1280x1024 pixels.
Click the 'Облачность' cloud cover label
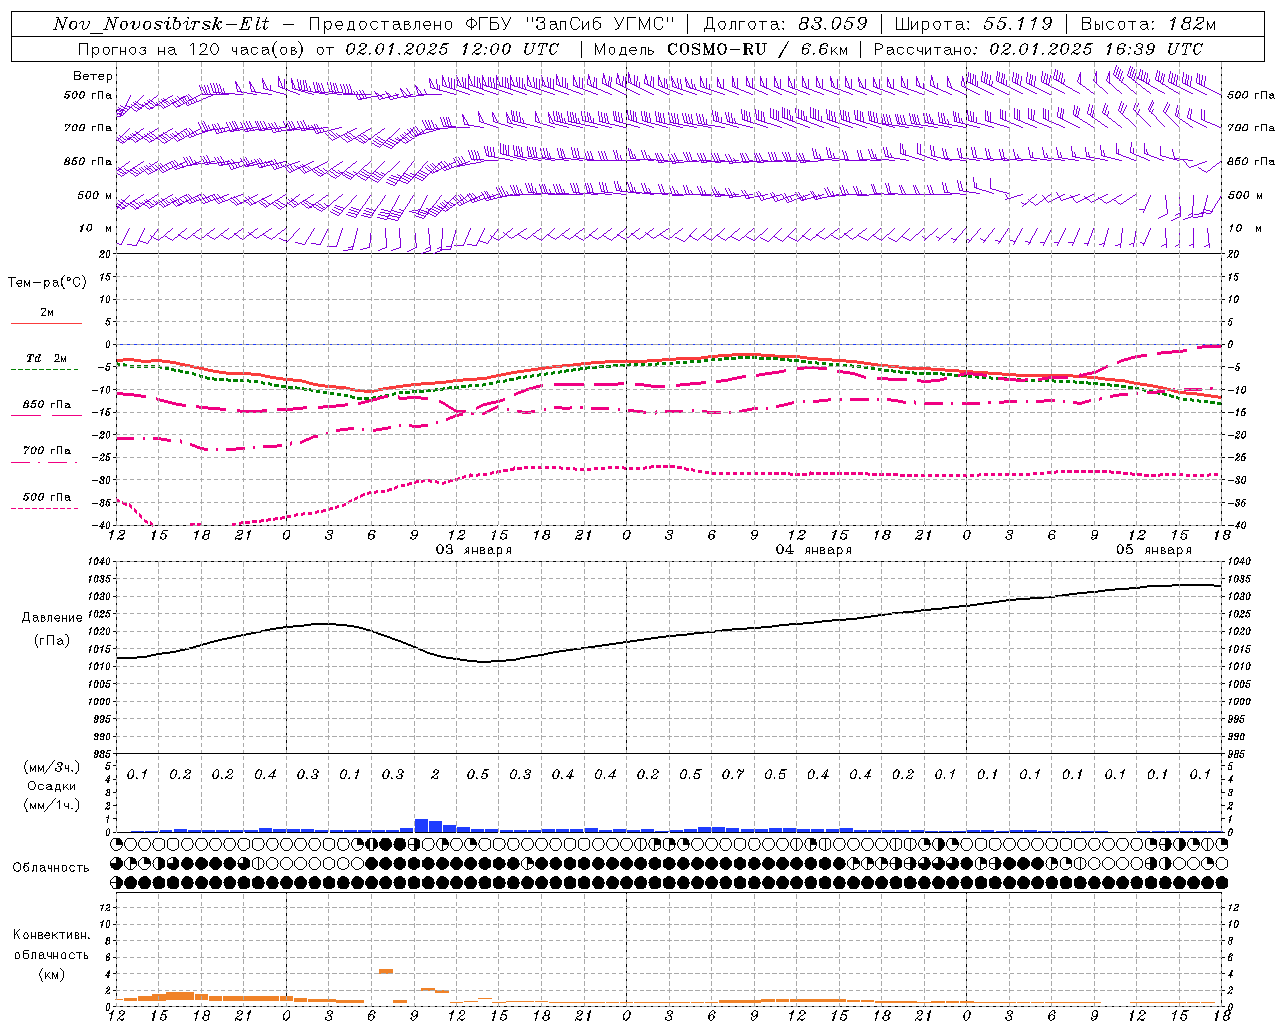51,868
